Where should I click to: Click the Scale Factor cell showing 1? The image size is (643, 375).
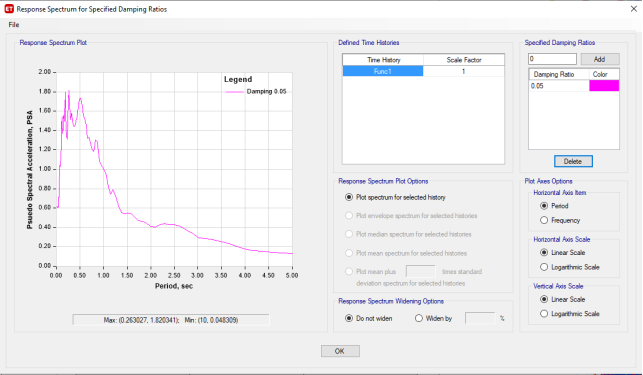pyautogui.click(x=463, y=71)
